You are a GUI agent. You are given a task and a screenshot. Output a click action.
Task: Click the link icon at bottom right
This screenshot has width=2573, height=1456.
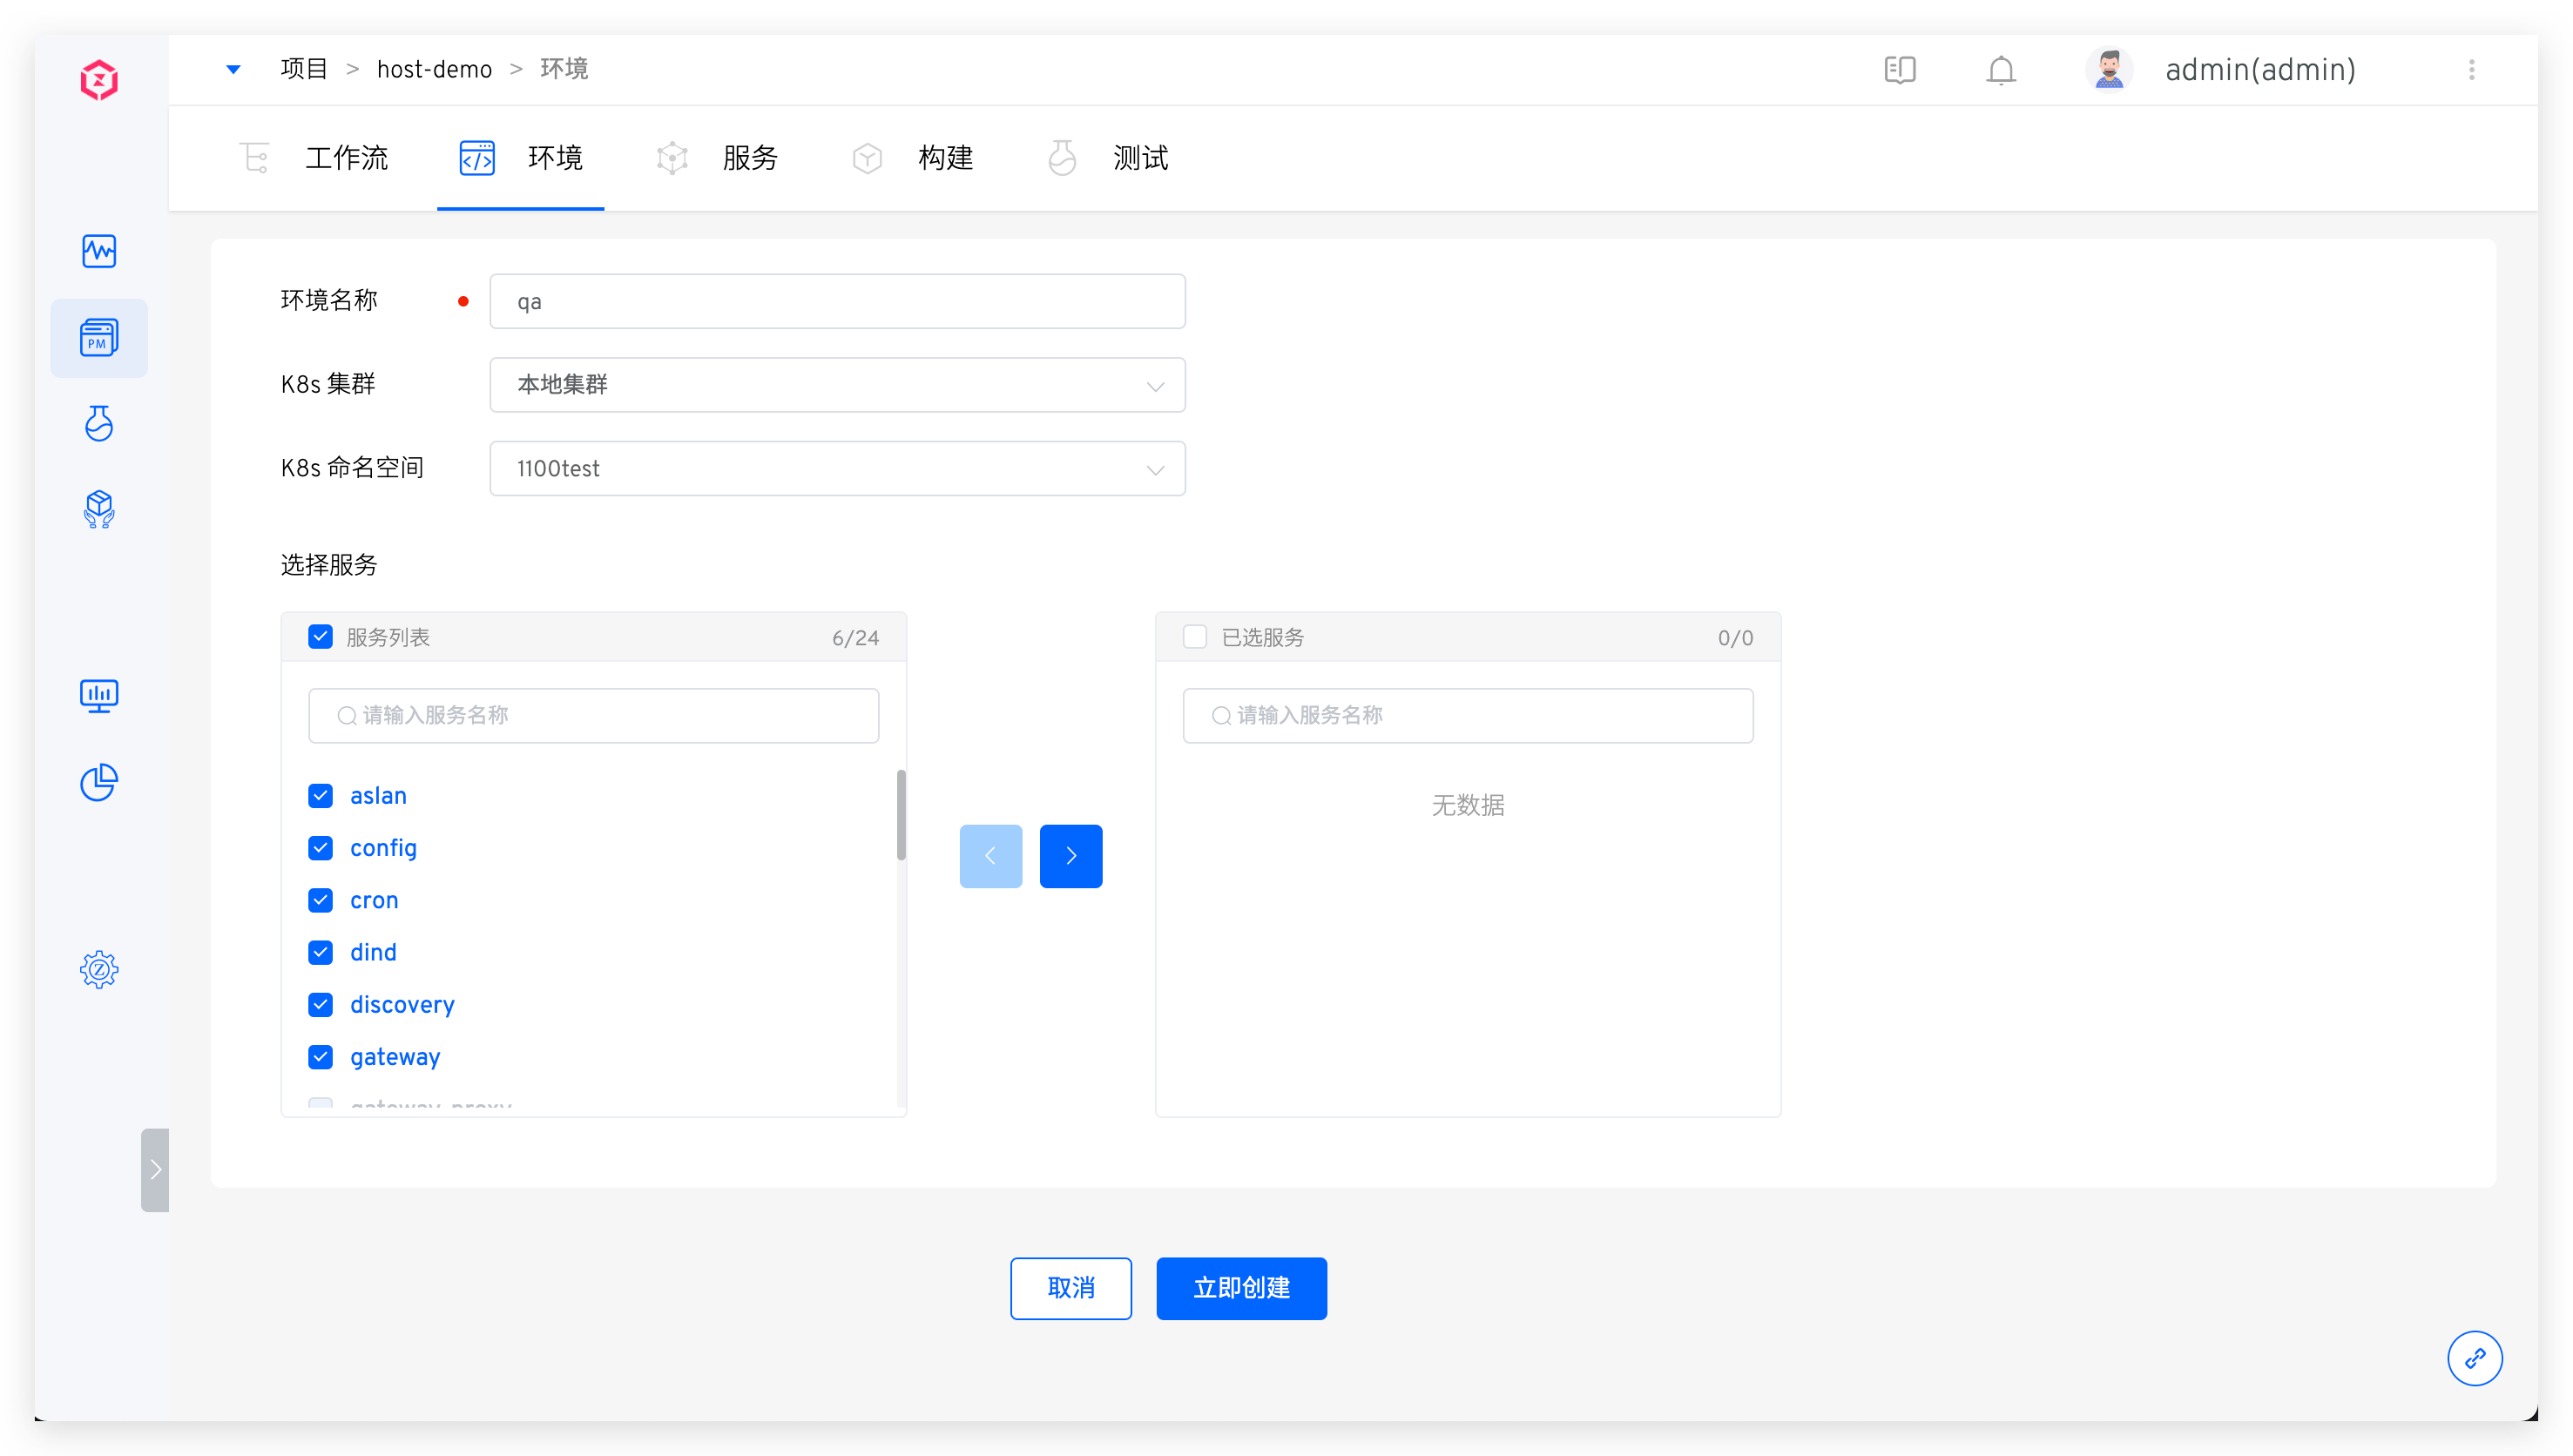(2474, 1358)
